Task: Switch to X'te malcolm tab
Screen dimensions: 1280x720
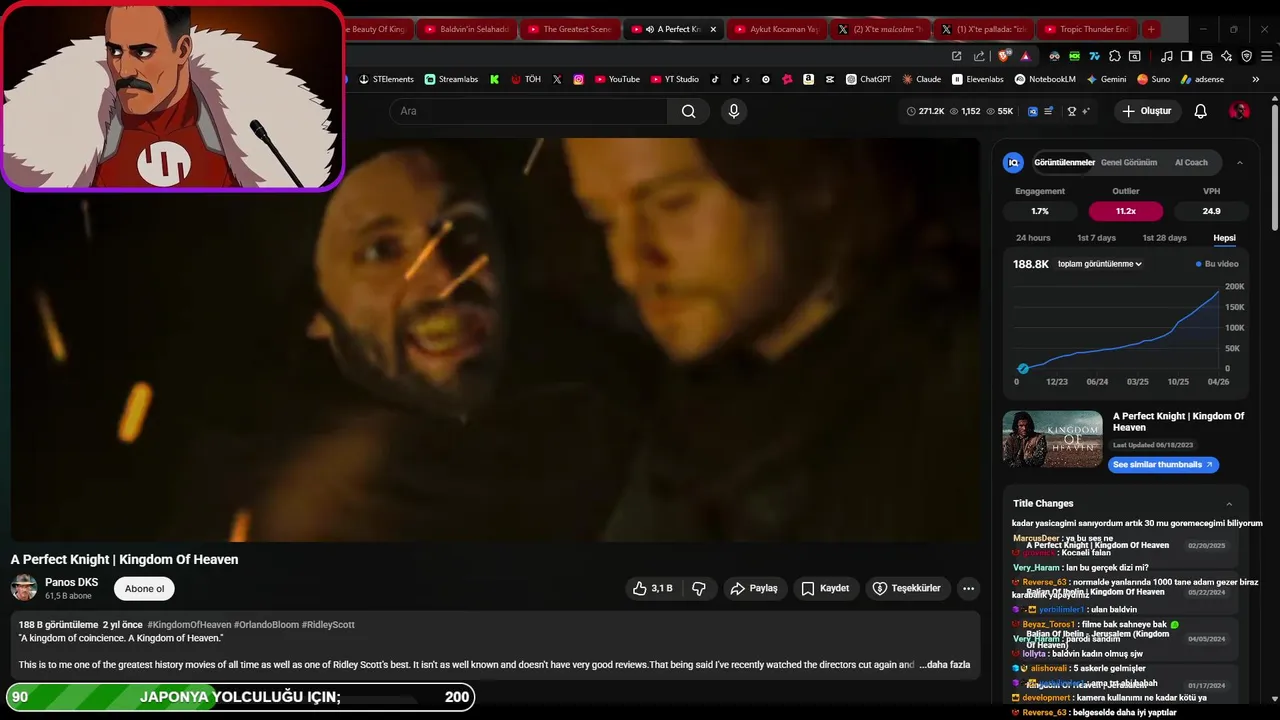Action: tap(878, 29)
